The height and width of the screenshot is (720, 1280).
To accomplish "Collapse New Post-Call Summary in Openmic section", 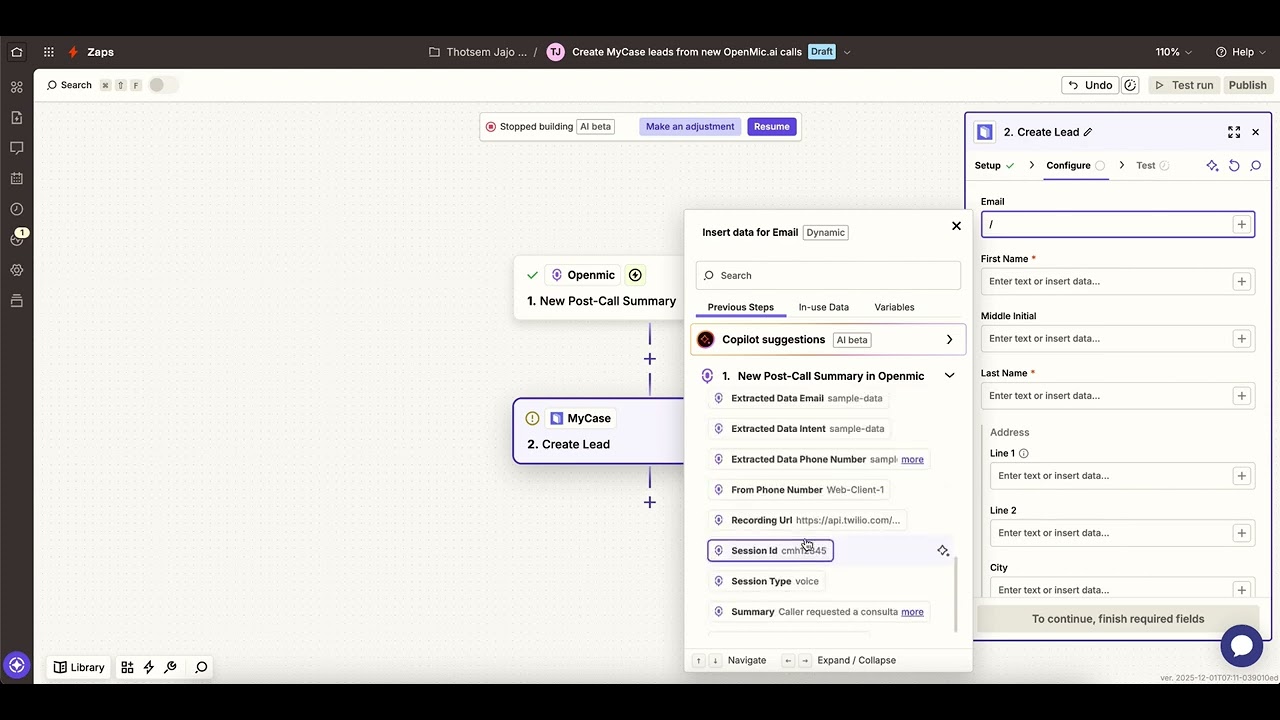I will pyautogui.click(x=949, y=376).
